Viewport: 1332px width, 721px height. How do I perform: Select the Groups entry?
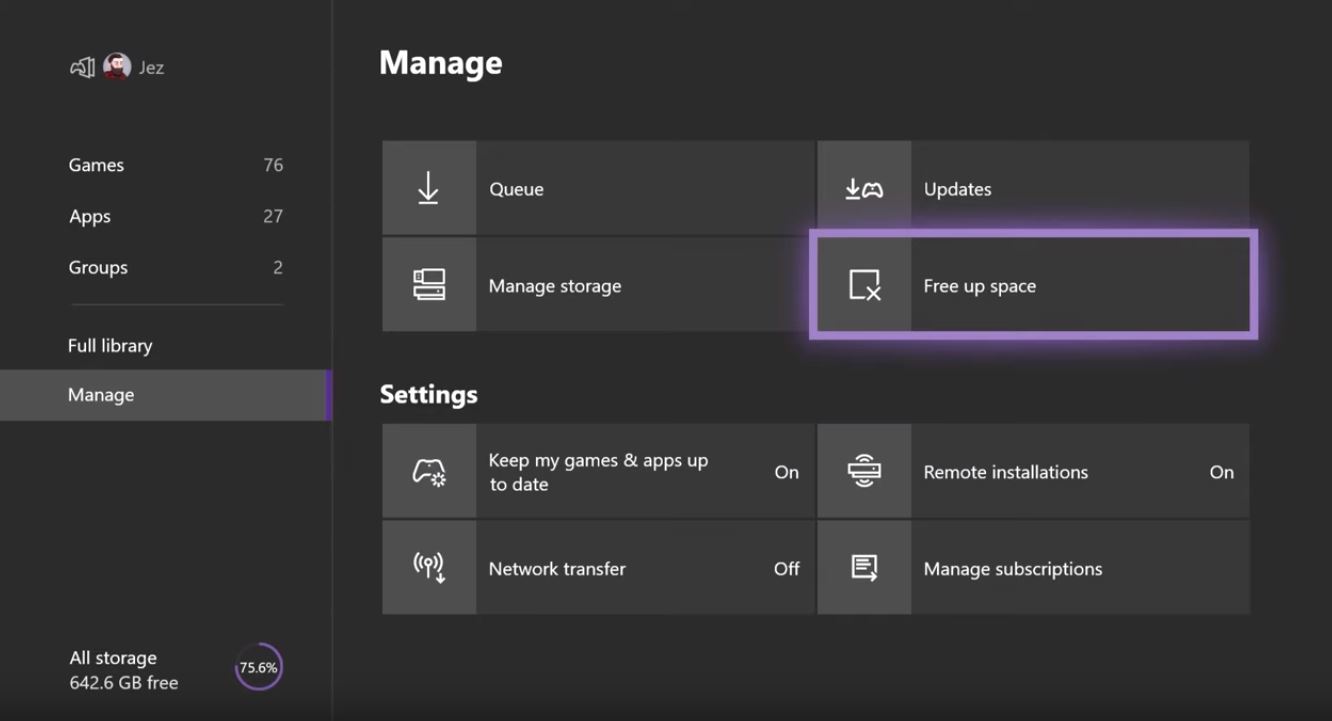97,267
